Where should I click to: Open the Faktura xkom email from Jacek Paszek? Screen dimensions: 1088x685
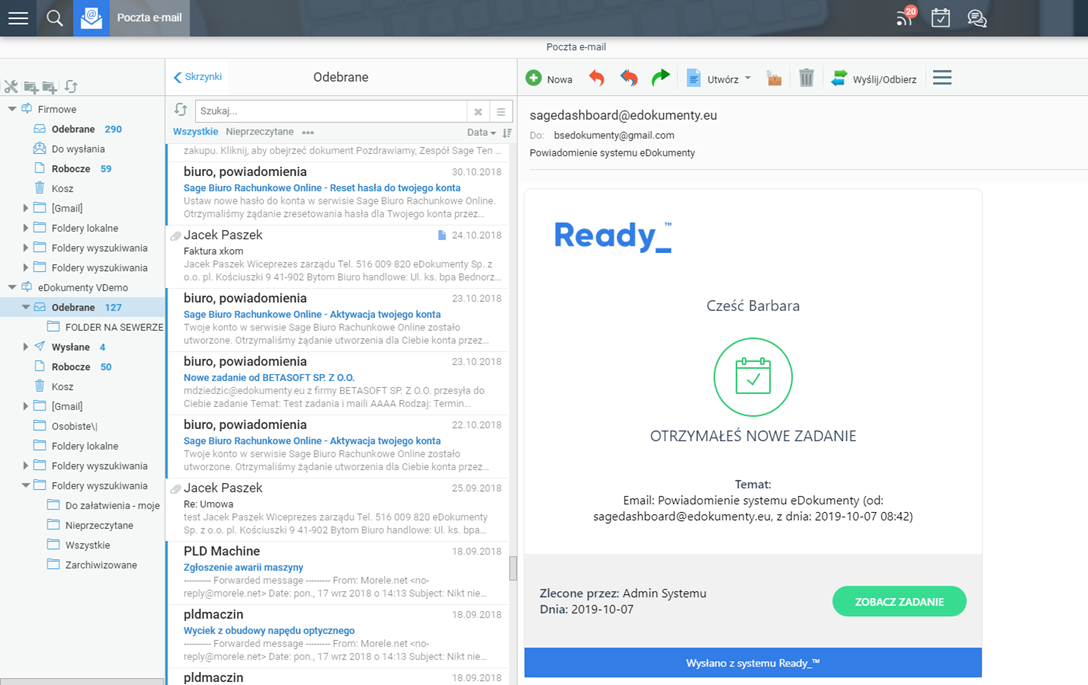pyautogui.click(x=338, y=257)
